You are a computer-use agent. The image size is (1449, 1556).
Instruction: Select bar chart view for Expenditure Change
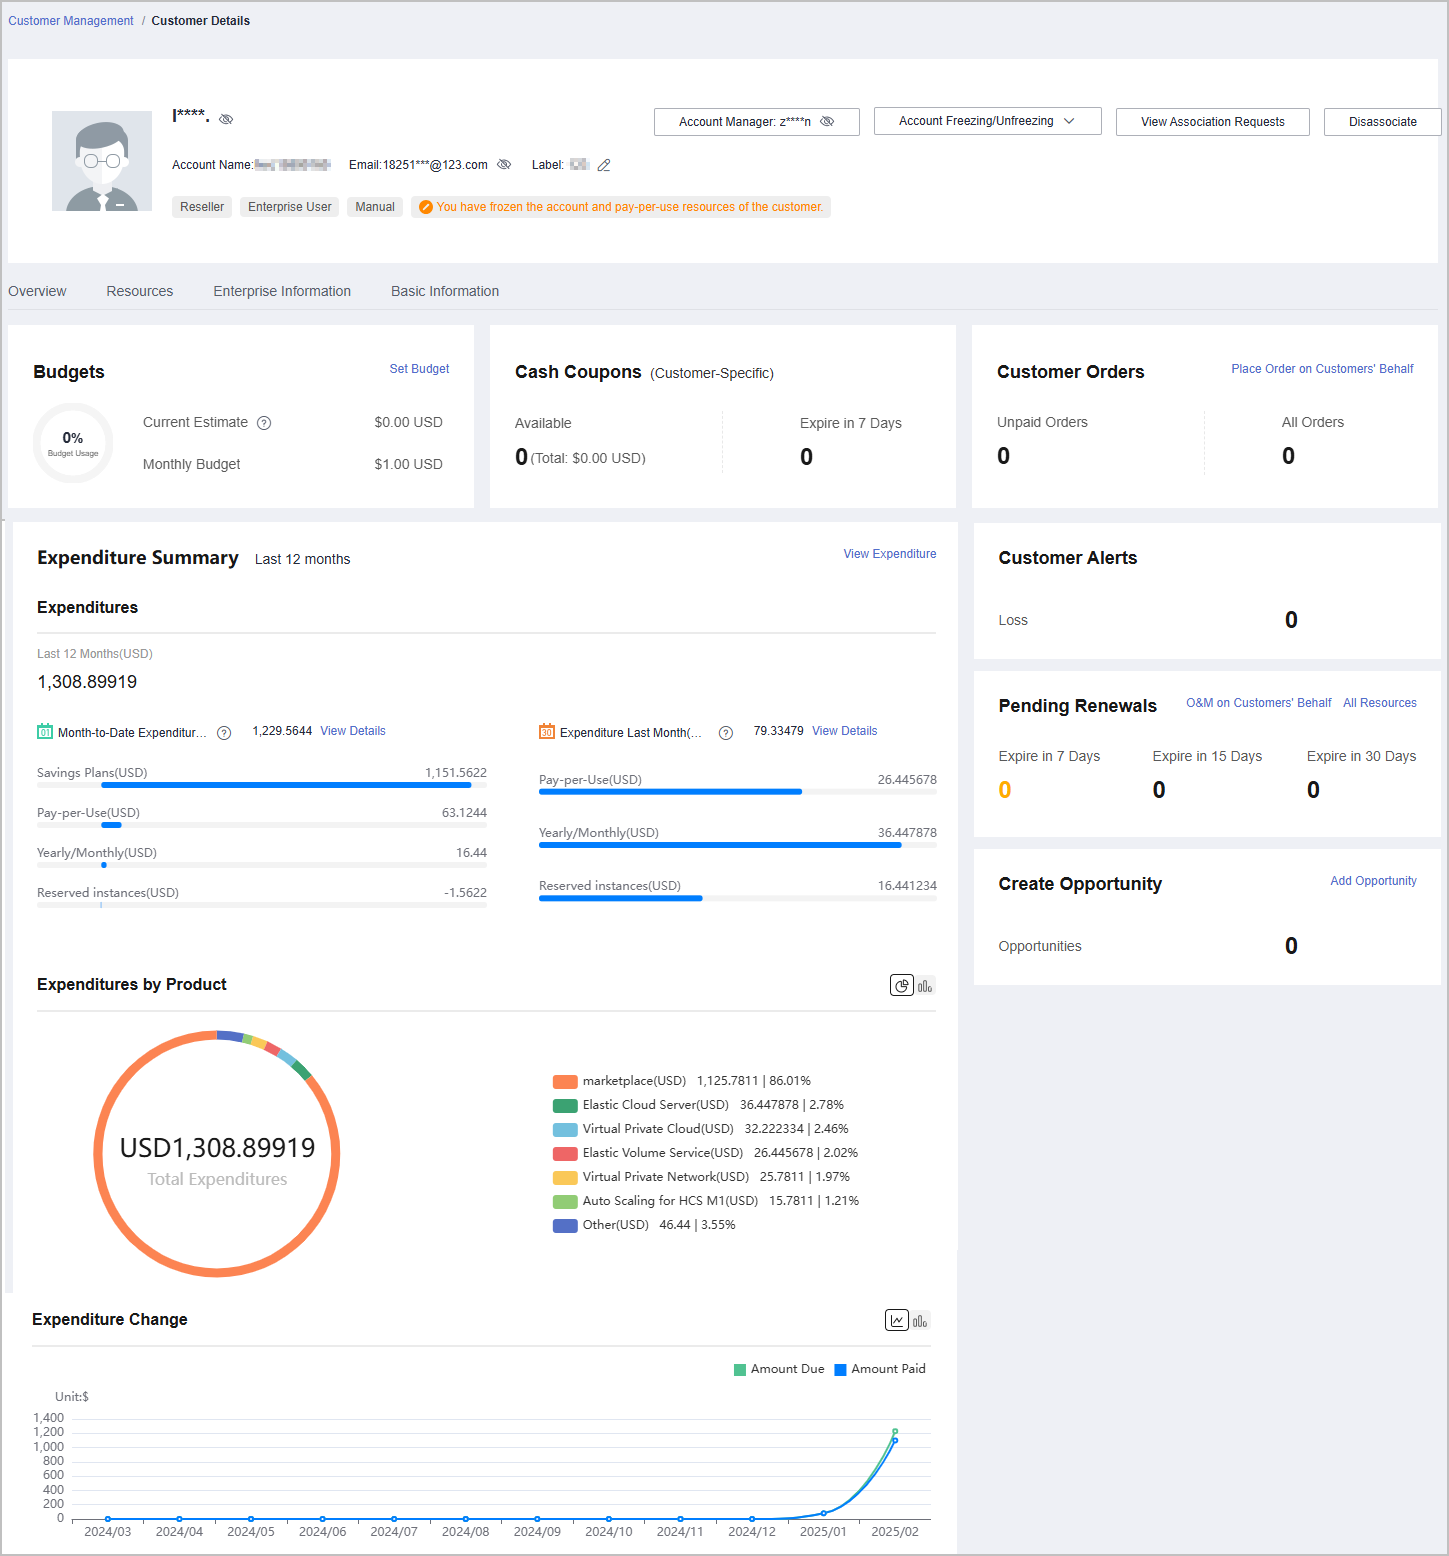[x=920, y=1321]
